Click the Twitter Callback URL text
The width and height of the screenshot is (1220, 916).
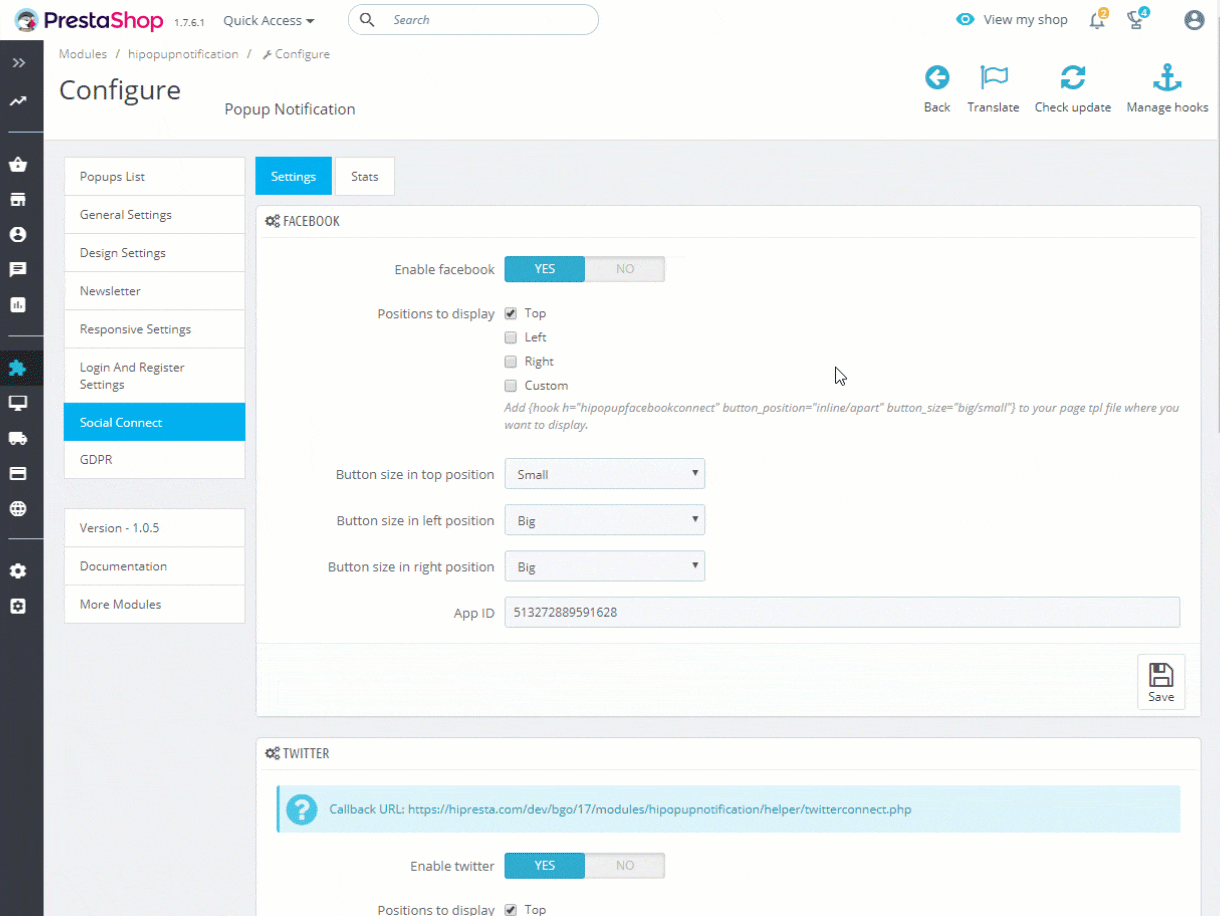coord(620,809)
